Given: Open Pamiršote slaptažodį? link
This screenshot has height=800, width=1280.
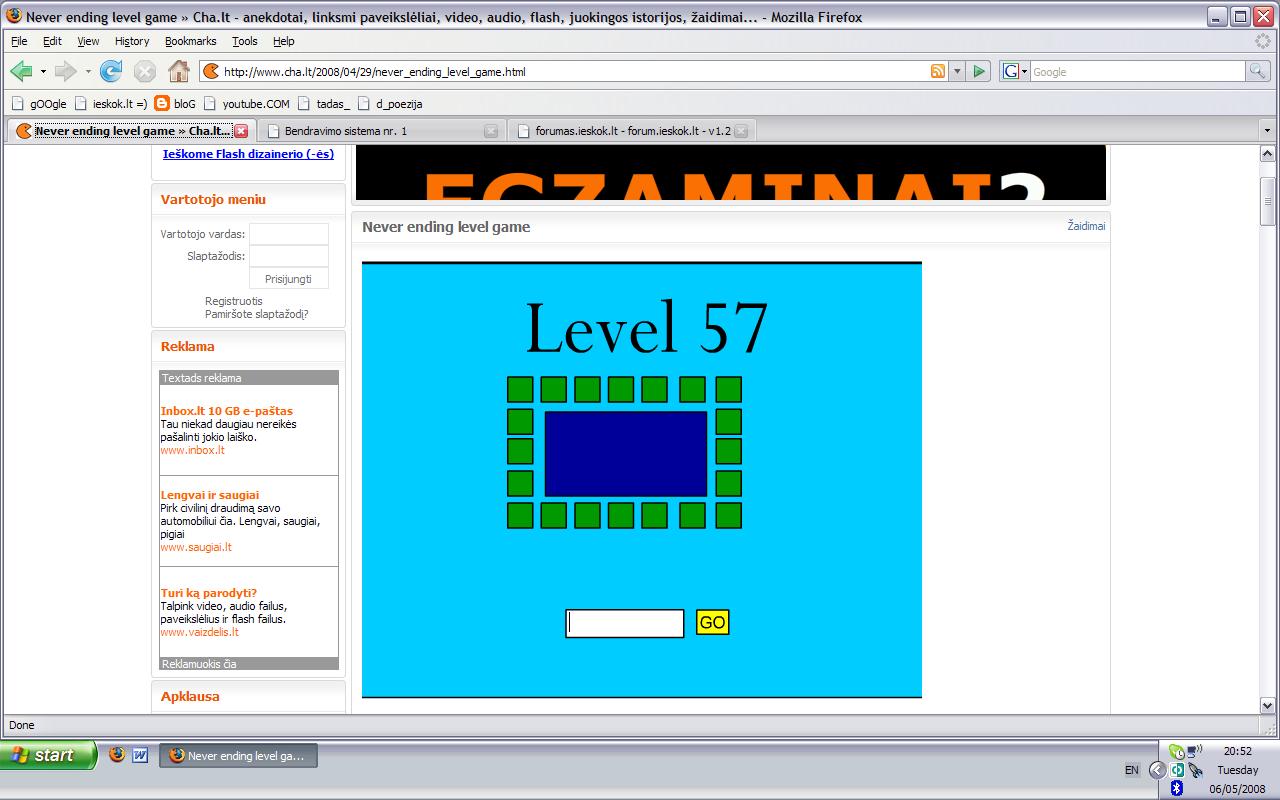Looking at the screenshot, I should pos(257,314).
